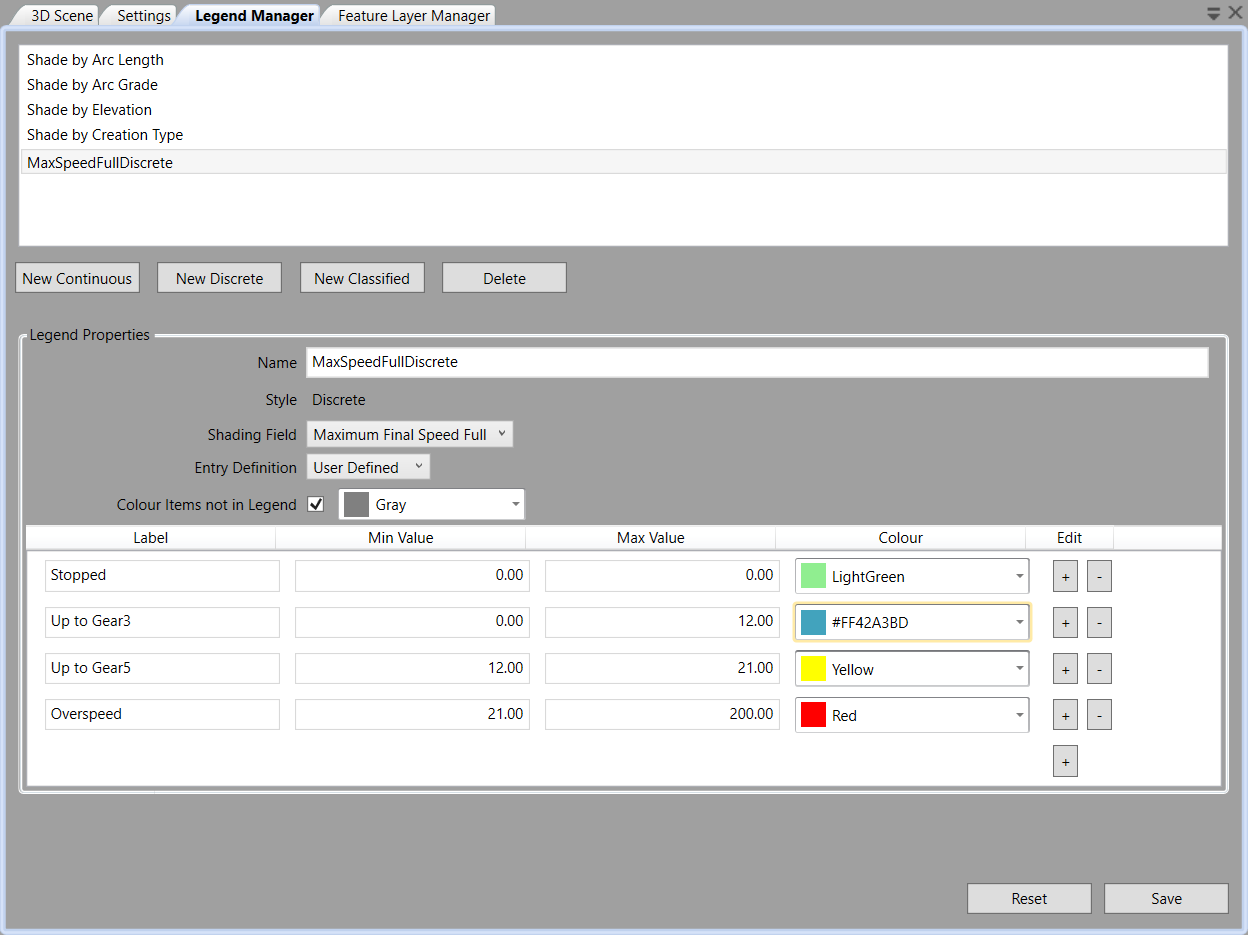1248x935 pixels.
Task: Click plus button on Up to Gear3 row
Action: tap(1065, 623)
